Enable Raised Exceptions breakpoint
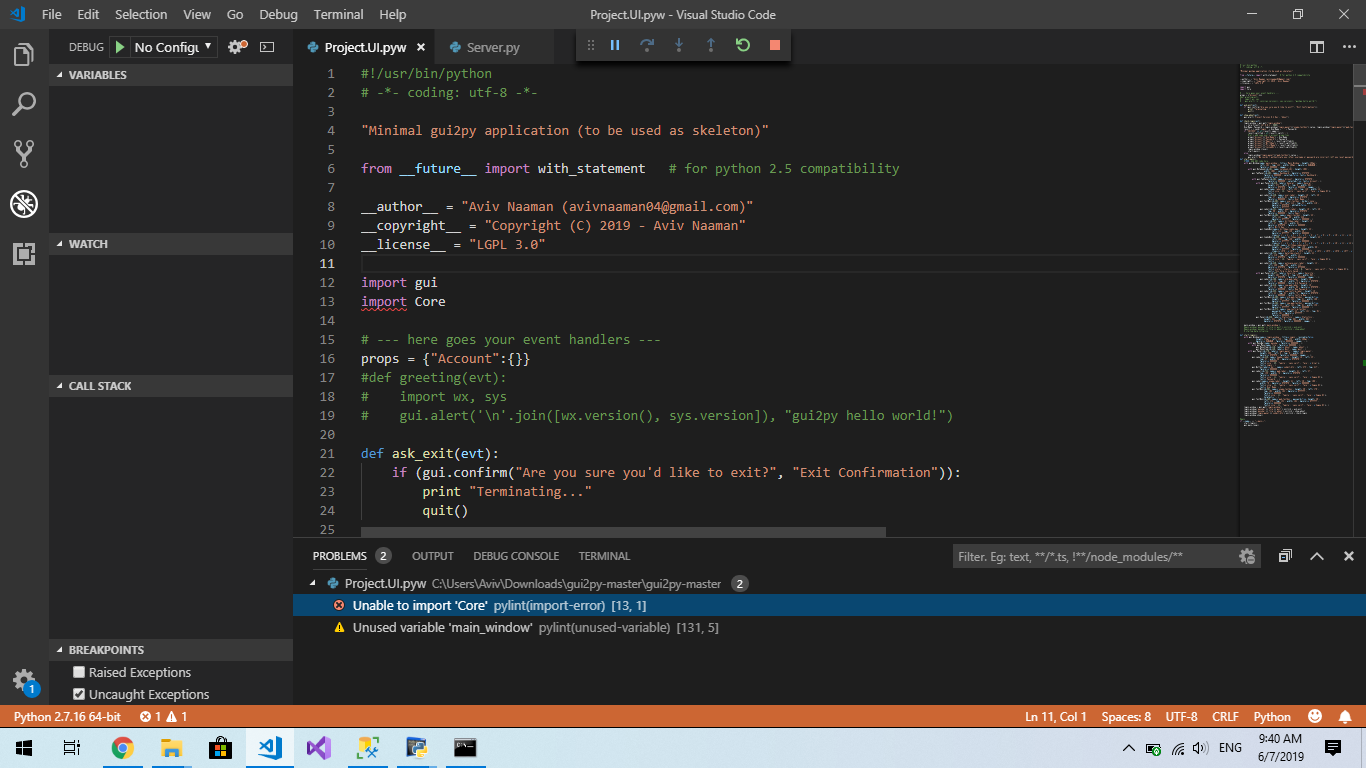Image resolution: width=1366 pixels, height=768 pixels. pyautogui.click(x=79, y=672)
